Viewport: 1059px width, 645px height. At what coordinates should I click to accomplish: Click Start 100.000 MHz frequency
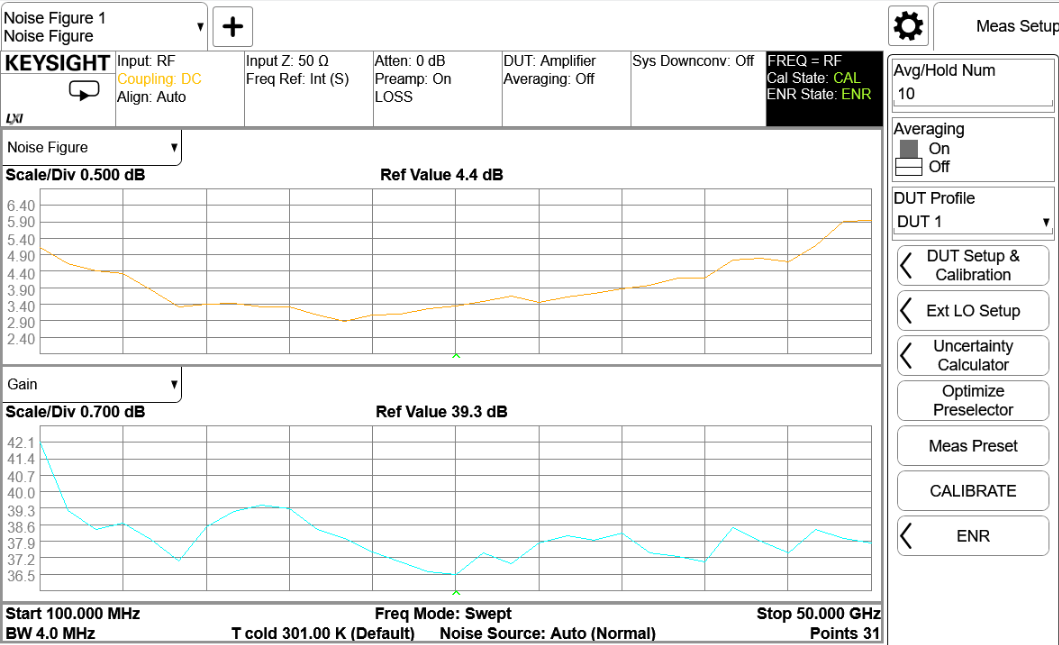(x=72, y=613)
